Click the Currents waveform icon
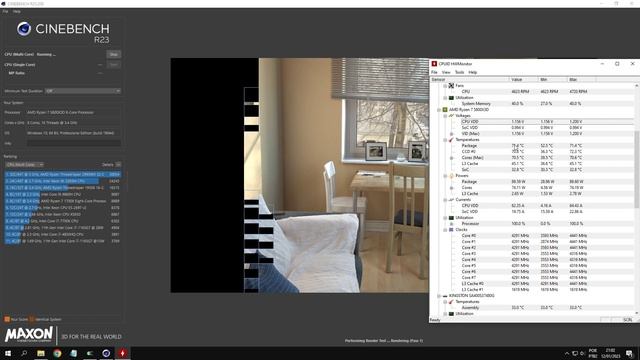640x360 pixels. click(x=451, y=200)
